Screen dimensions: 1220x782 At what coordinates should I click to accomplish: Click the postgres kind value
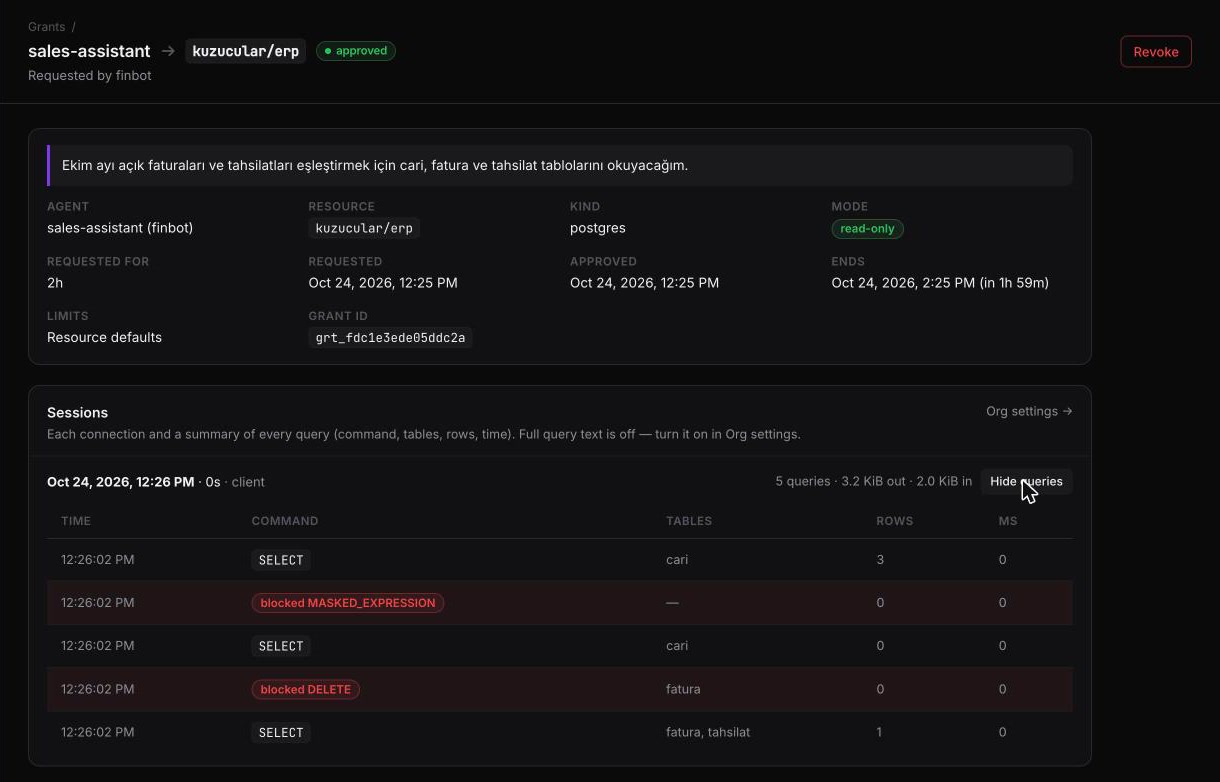[598, 228]
